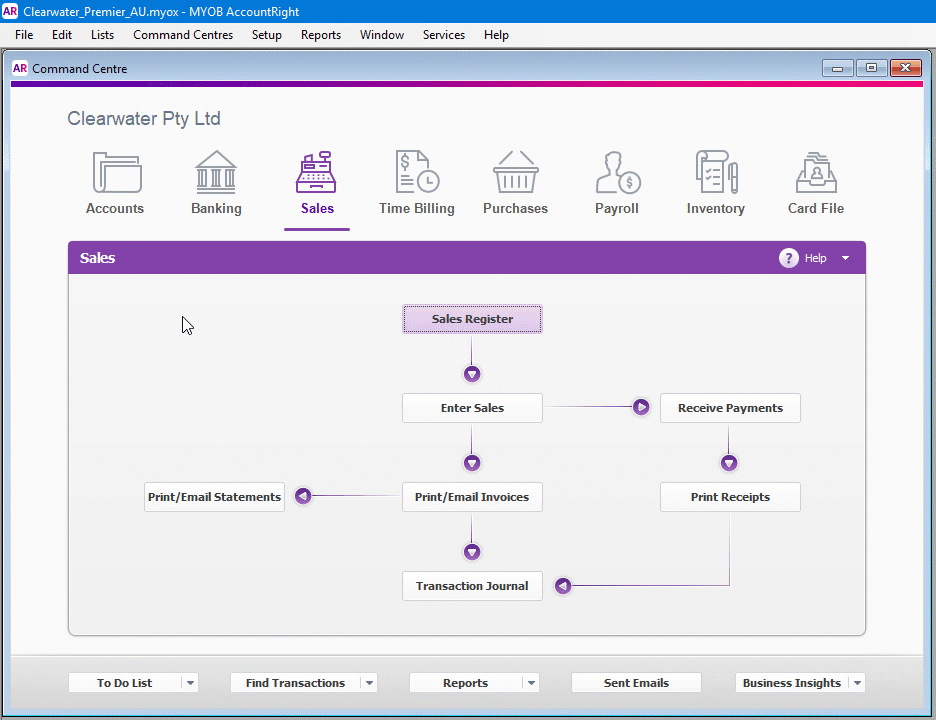Click the Enter Sales button
Screen dimensions: 936x720
point(472,408)
